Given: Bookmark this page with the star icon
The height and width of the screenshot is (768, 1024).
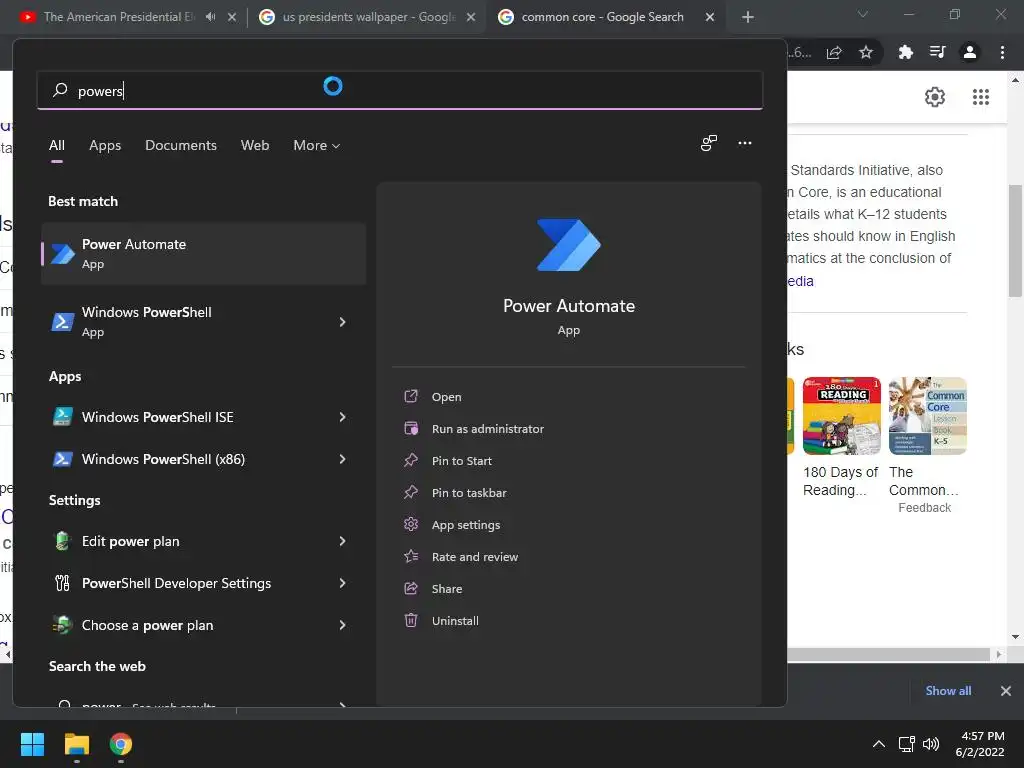Looking at the screenshot, I should [866, 52].
